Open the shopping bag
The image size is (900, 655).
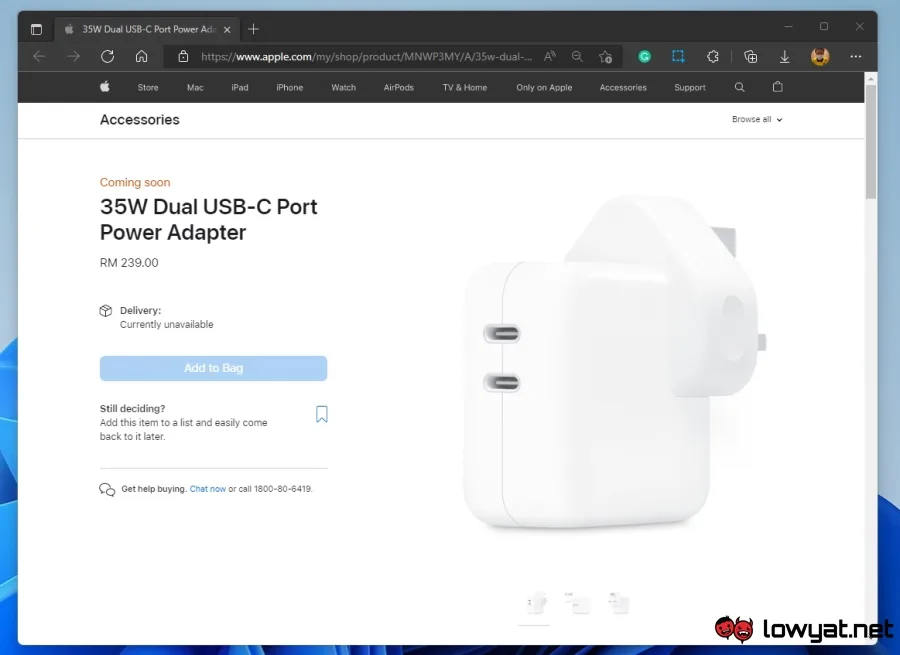point(777,87)
